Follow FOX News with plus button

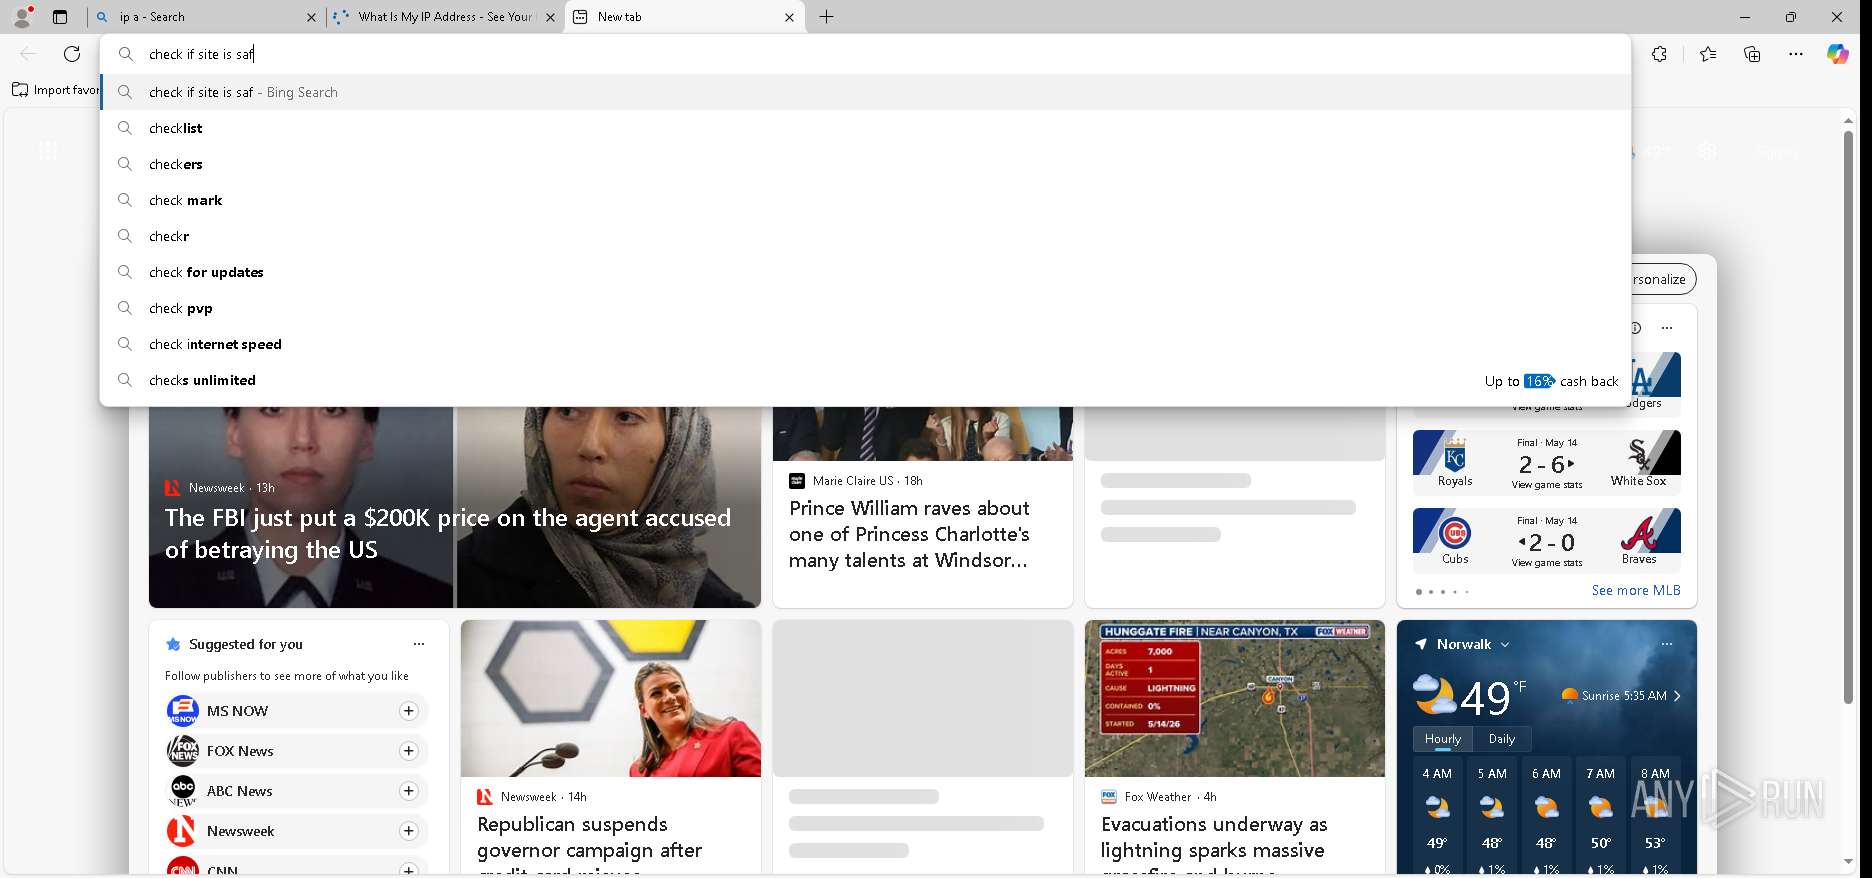409,751
